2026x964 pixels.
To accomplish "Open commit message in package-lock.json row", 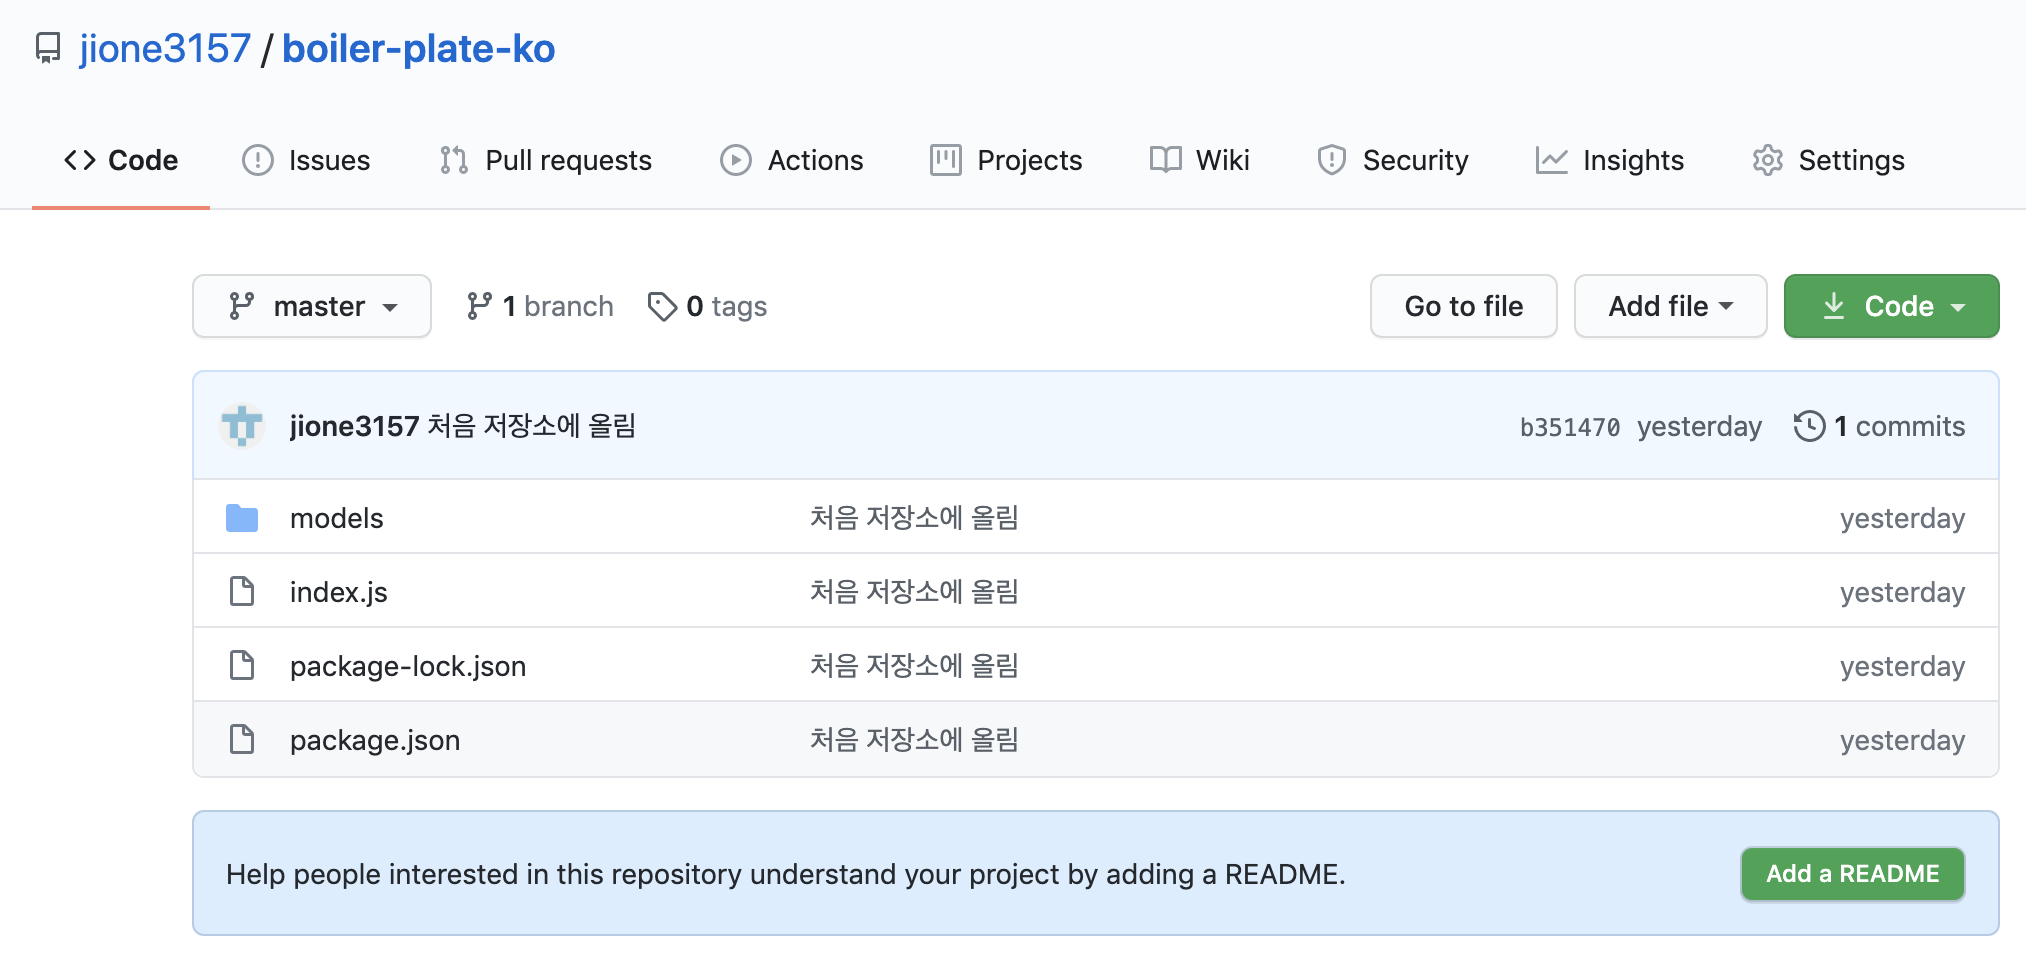I will (x=914, y=666).
